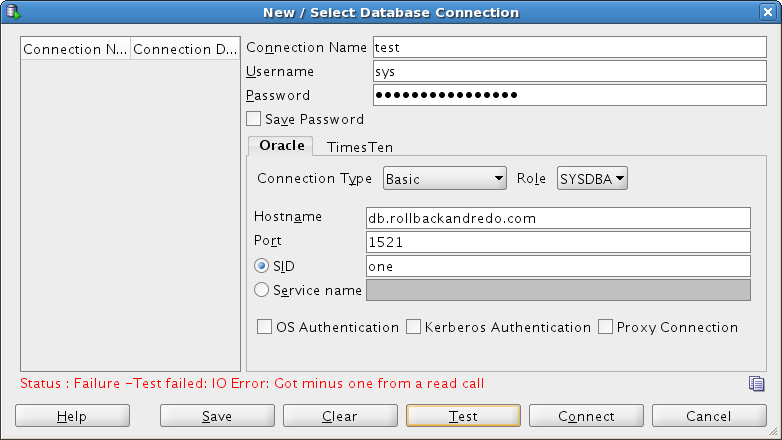Click into the Hostname input field
The image size is (782, 440).
(x=558, y=218)
